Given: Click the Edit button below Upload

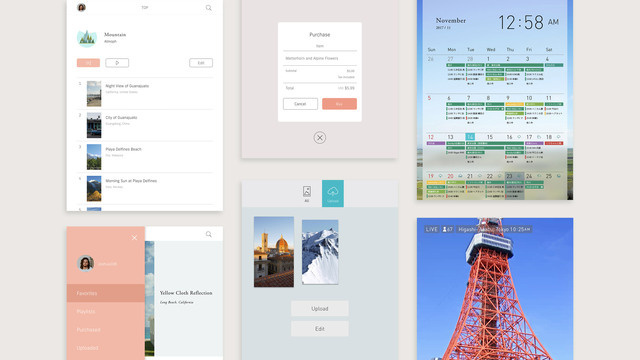Looking at the screenshot, I should [320, 329].
